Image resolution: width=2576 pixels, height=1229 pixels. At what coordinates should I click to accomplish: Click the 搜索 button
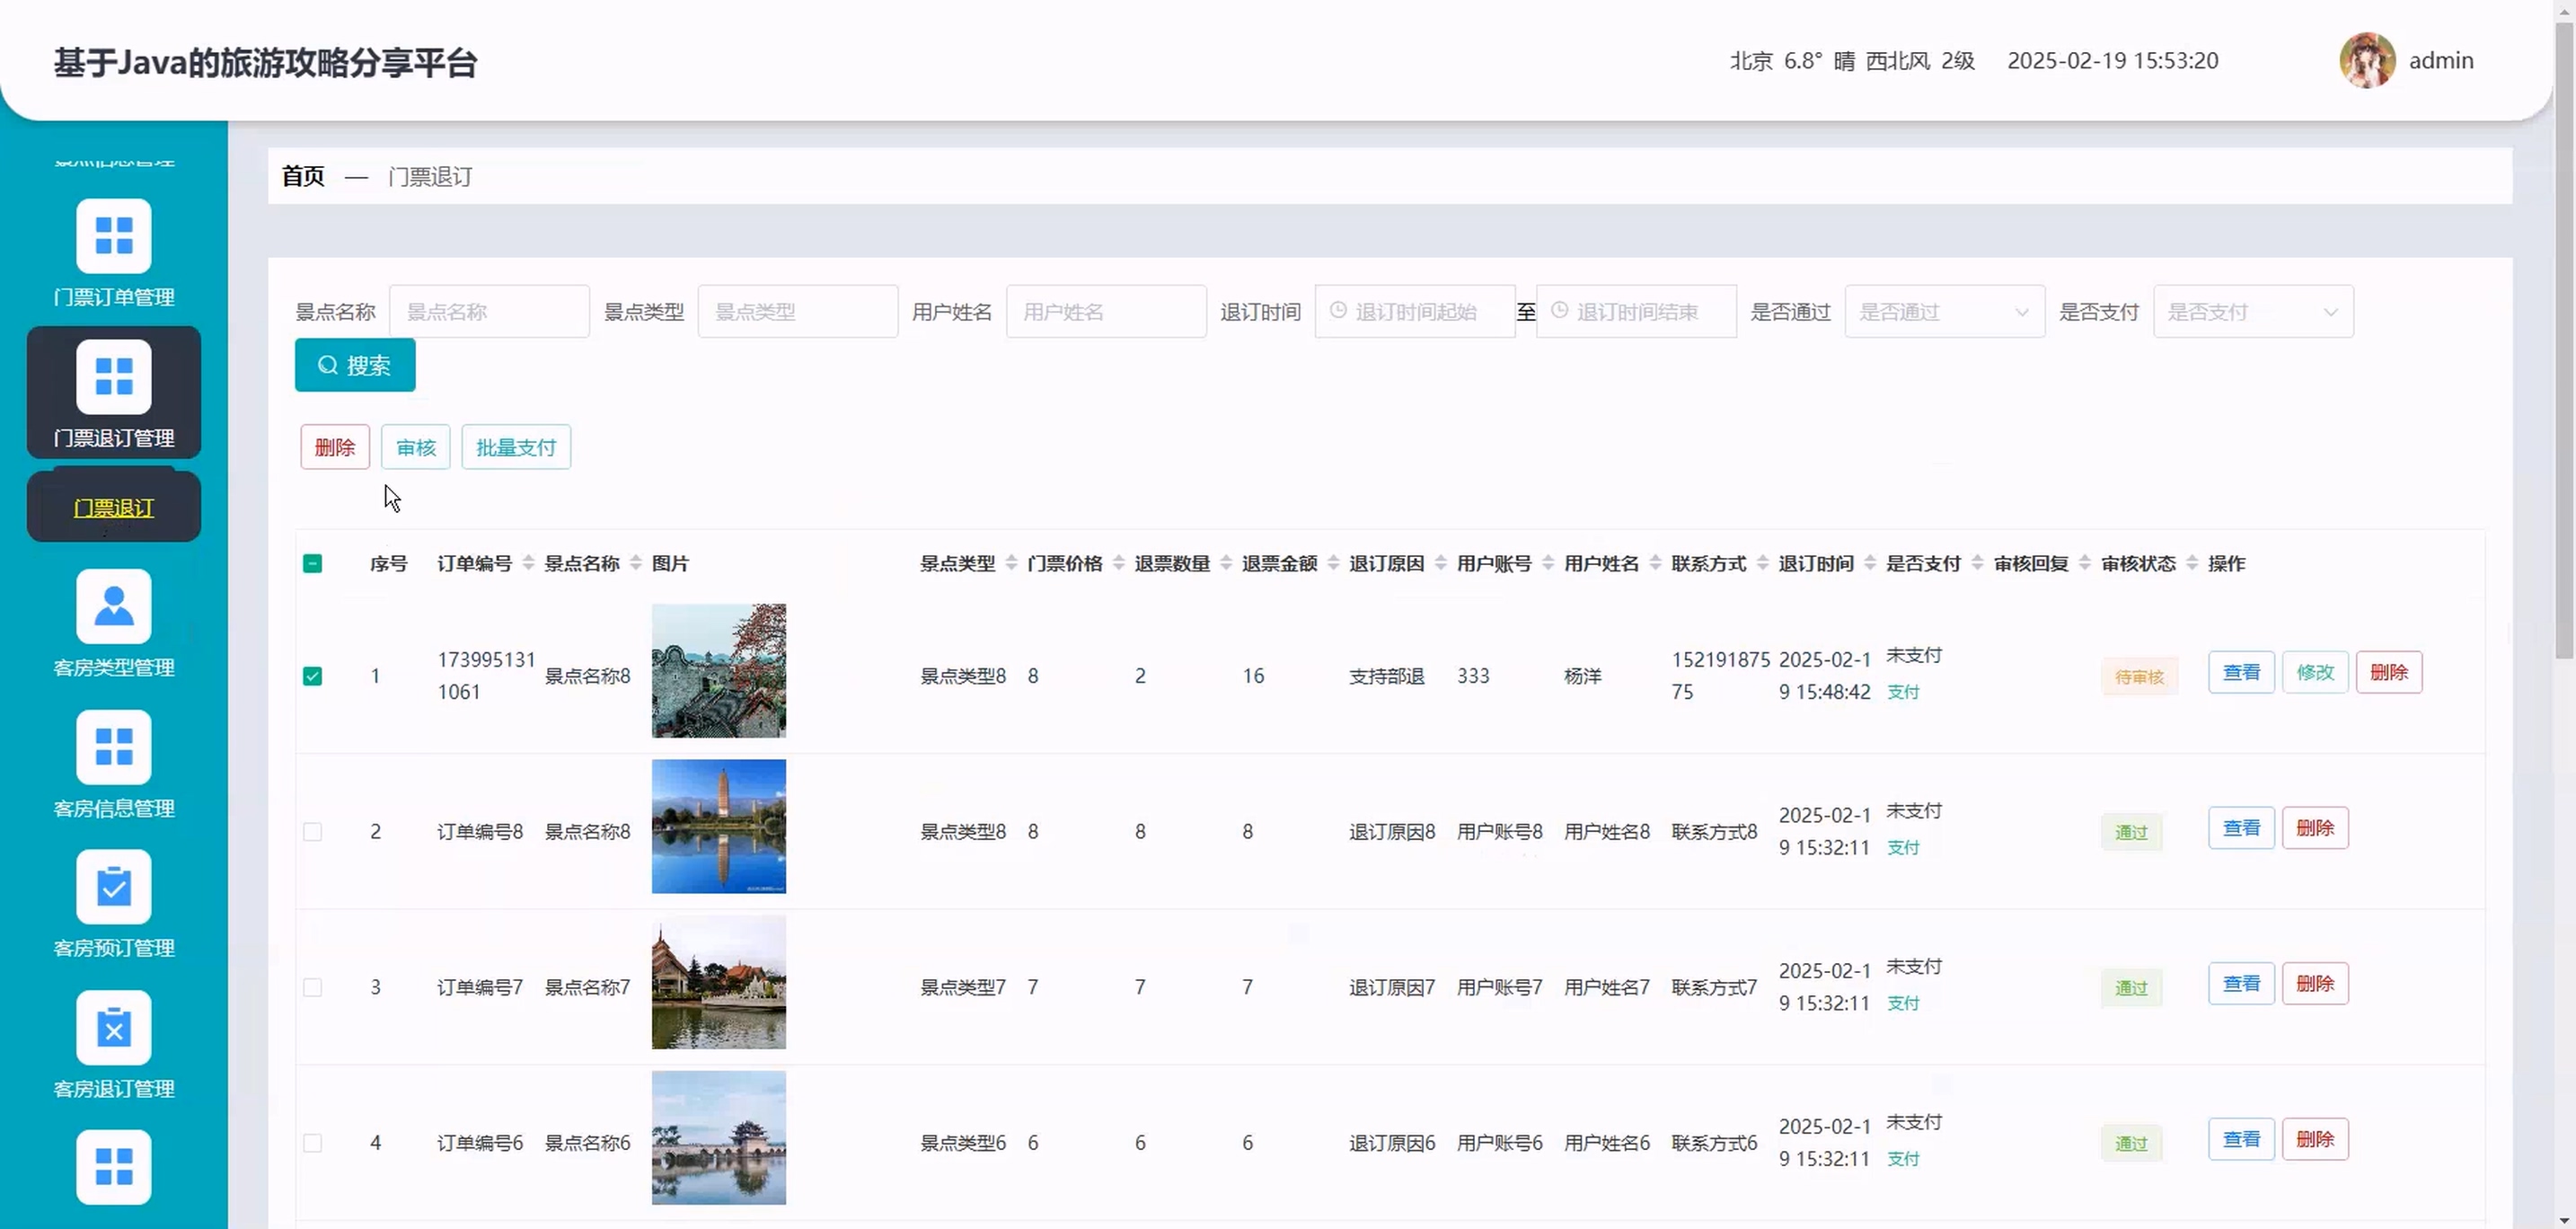(354, 366)
